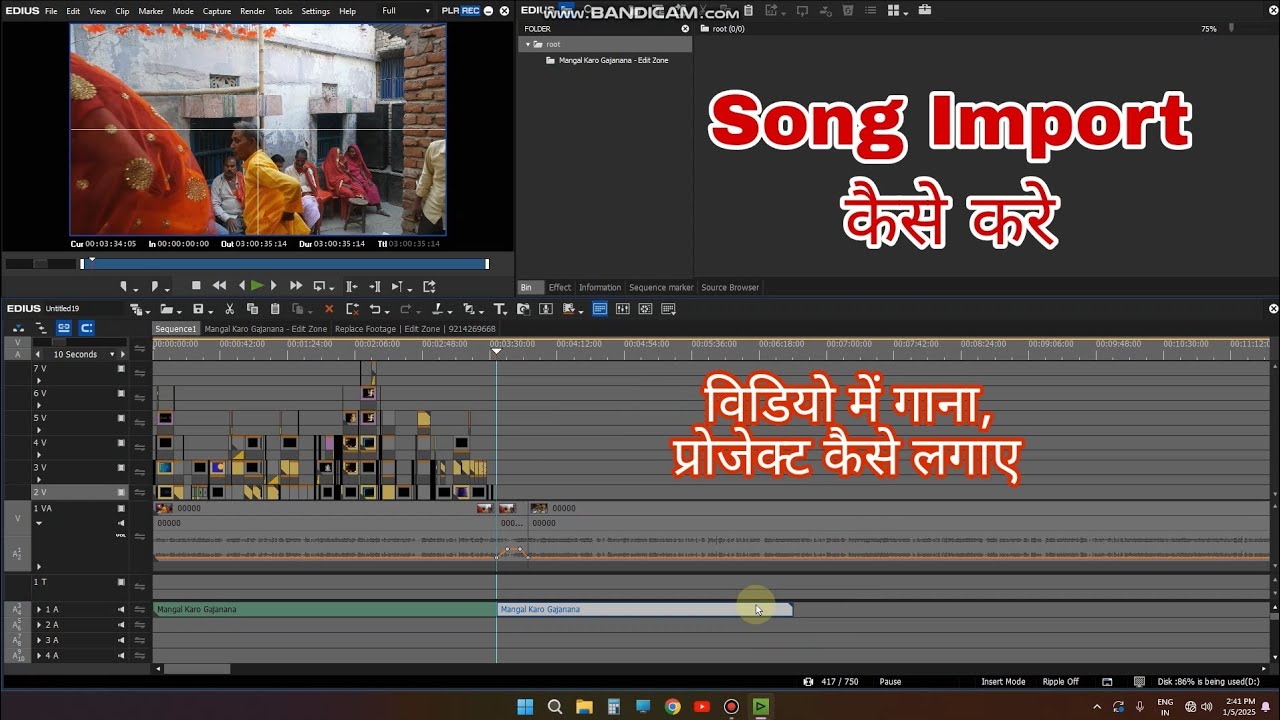
Task: Click the Create Title T icon
Action: tap(499, 309)
